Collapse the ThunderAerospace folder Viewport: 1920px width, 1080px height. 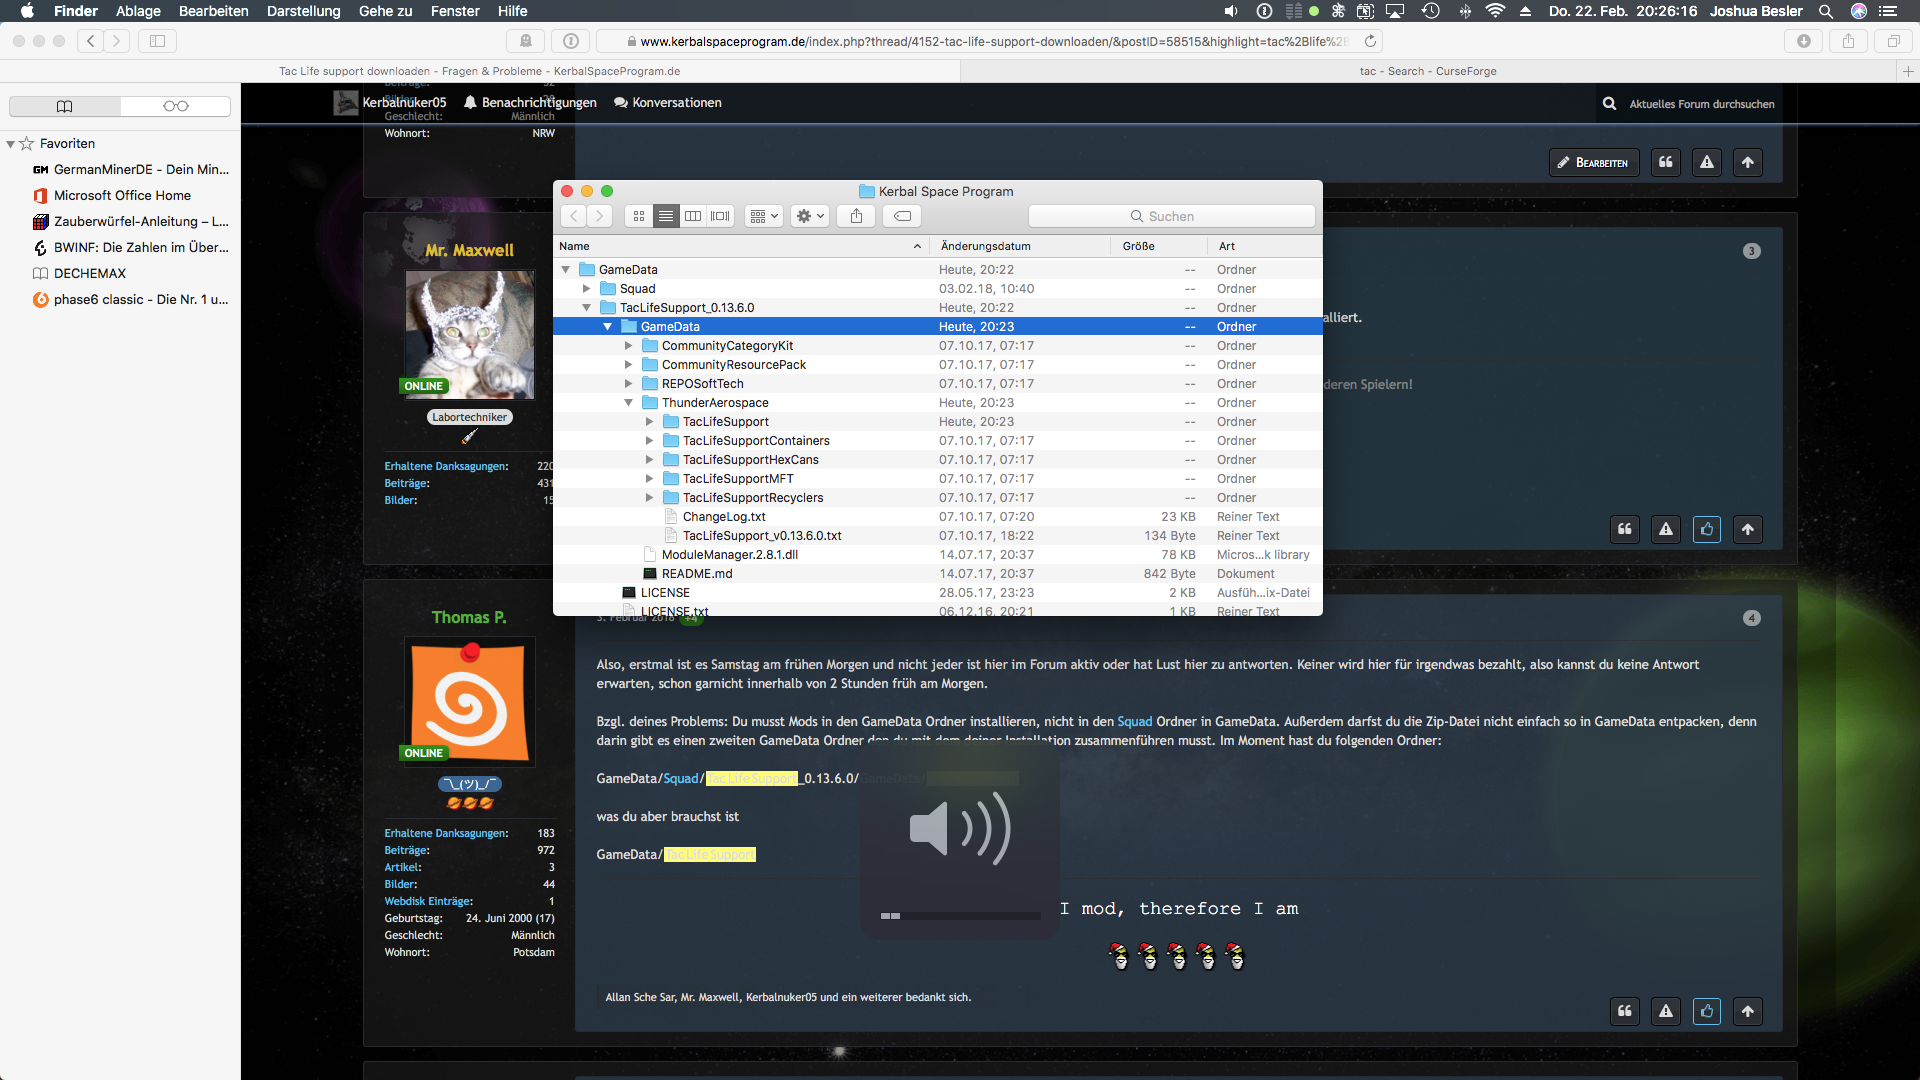628,403
